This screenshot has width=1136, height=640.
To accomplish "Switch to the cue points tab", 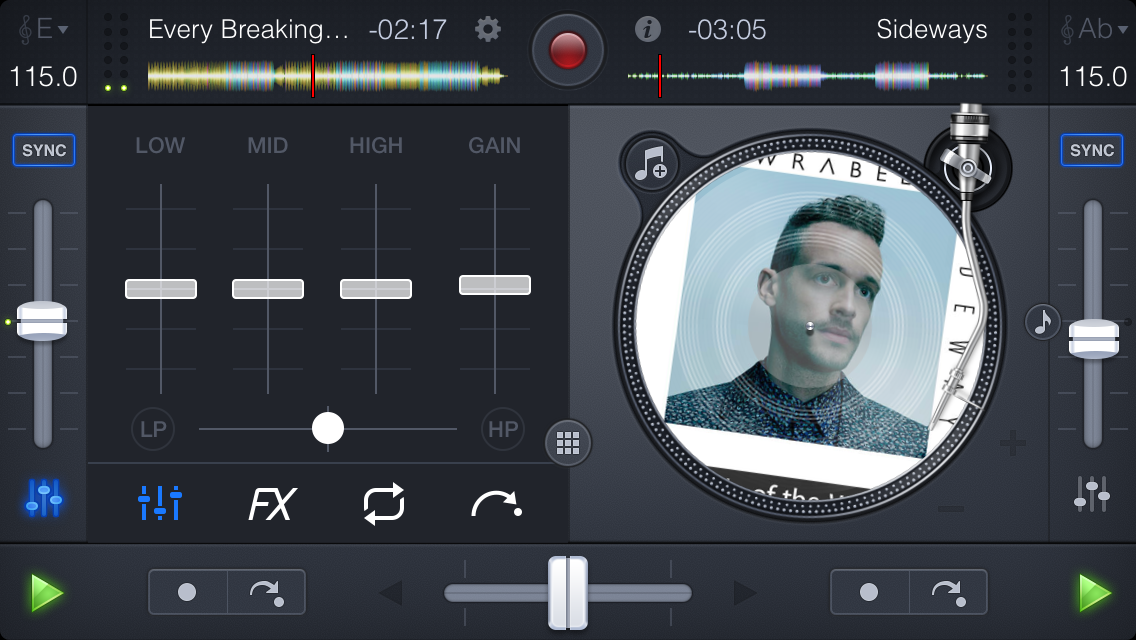I will click(x=497, y=504).
